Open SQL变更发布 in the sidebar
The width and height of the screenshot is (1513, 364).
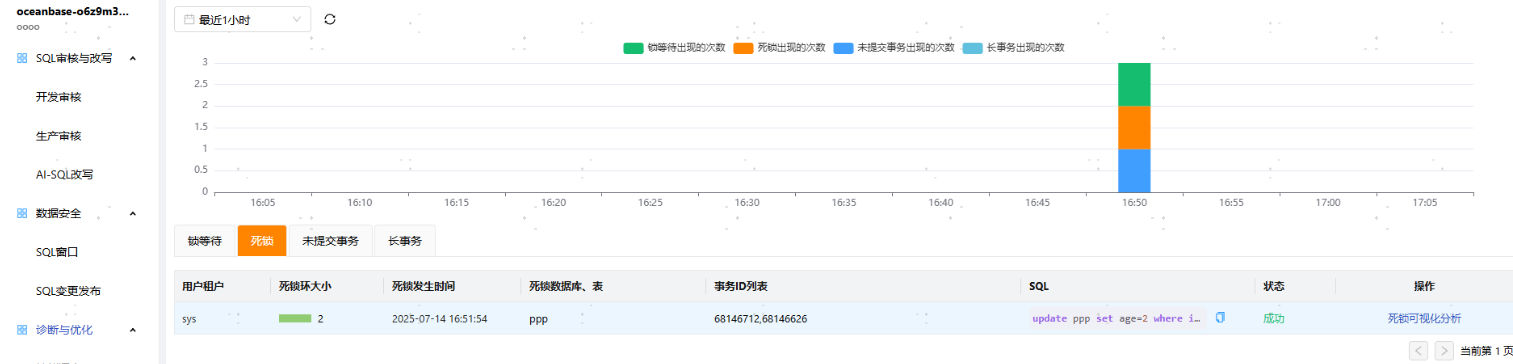[68, 291]
